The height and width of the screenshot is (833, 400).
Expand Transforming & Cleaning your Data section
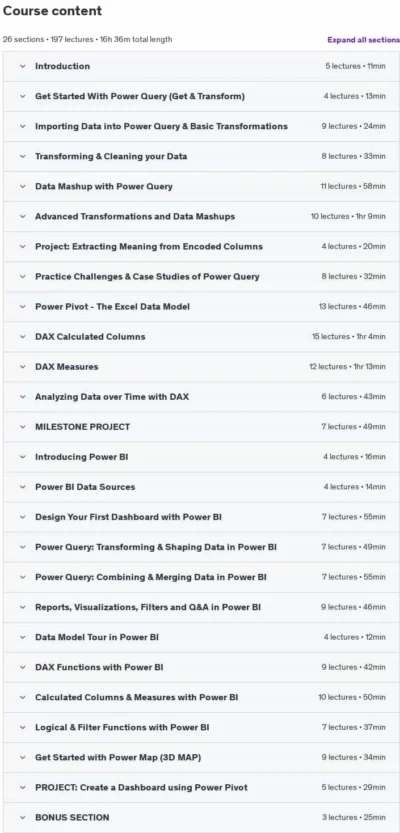[201, 156]
